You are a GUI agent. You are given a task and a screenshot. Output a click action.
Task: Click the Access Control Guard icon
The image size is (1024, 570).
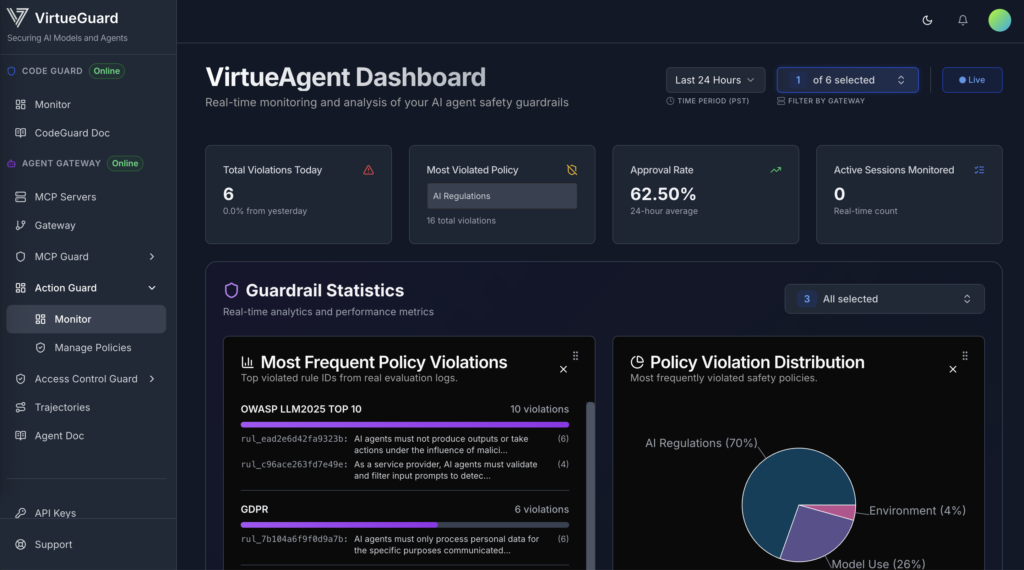pos(20,379)
